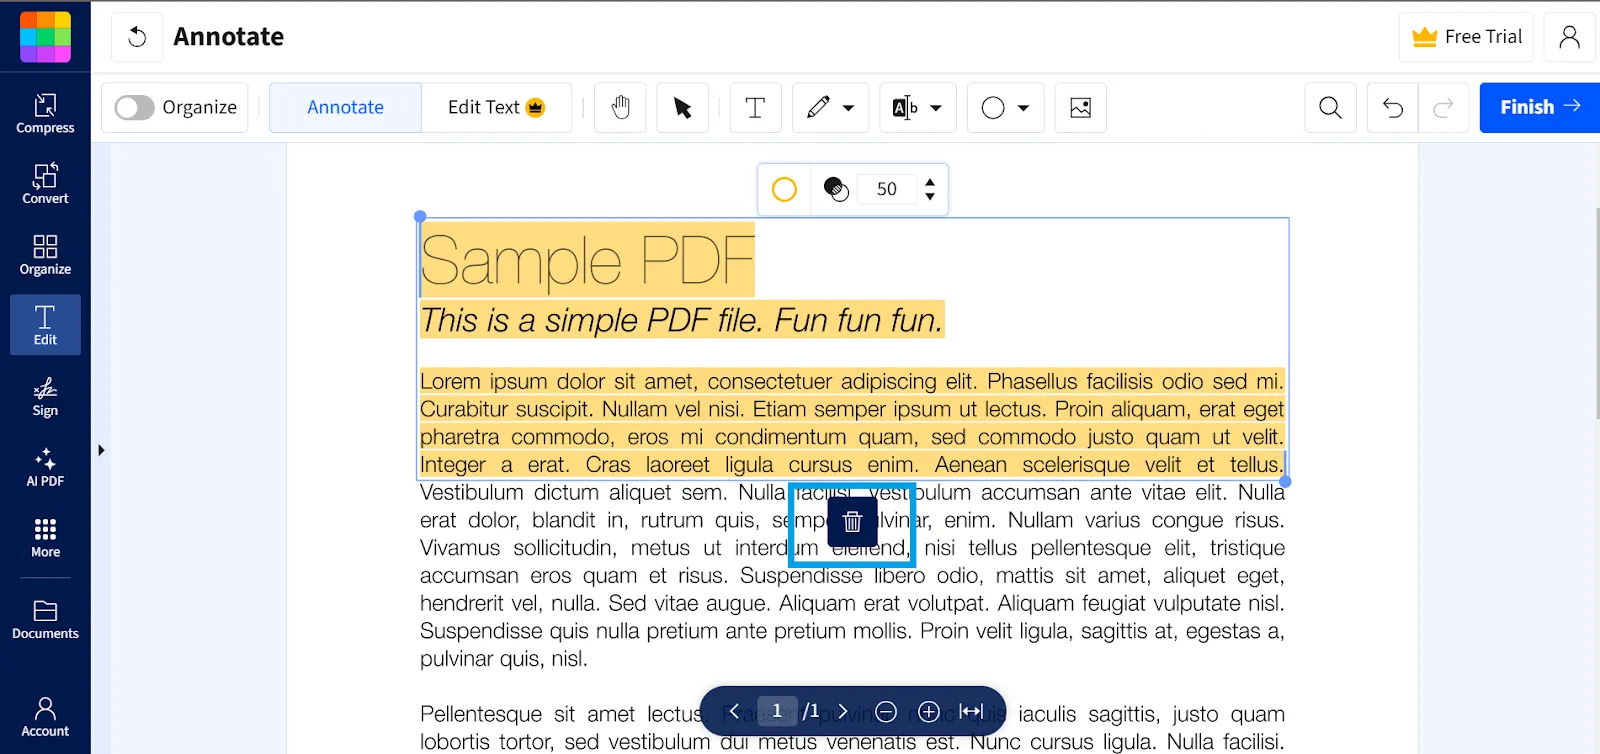Delete the highlight with trash icon

pyautogui.click(x=852, y=521)
